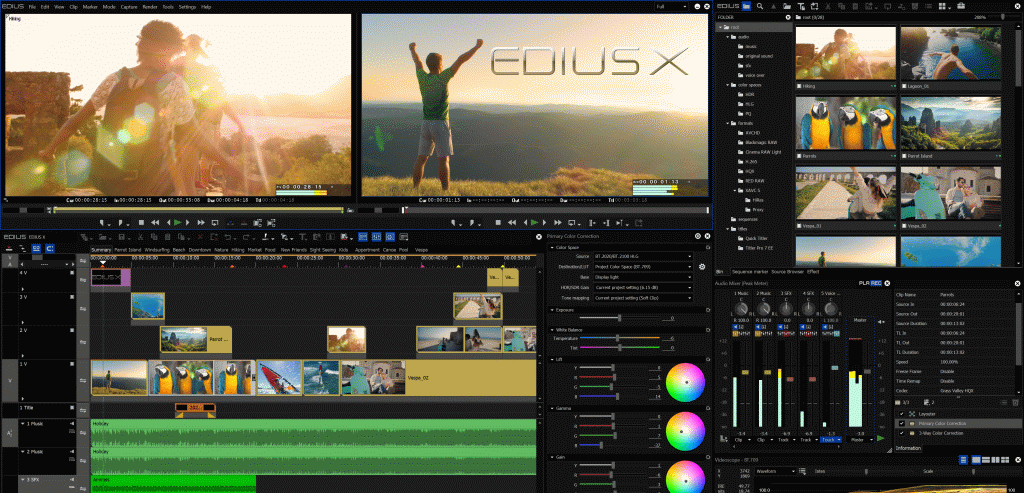
Task: Switch to the Windsurfing sequence tab
Action: click(157, 249)
